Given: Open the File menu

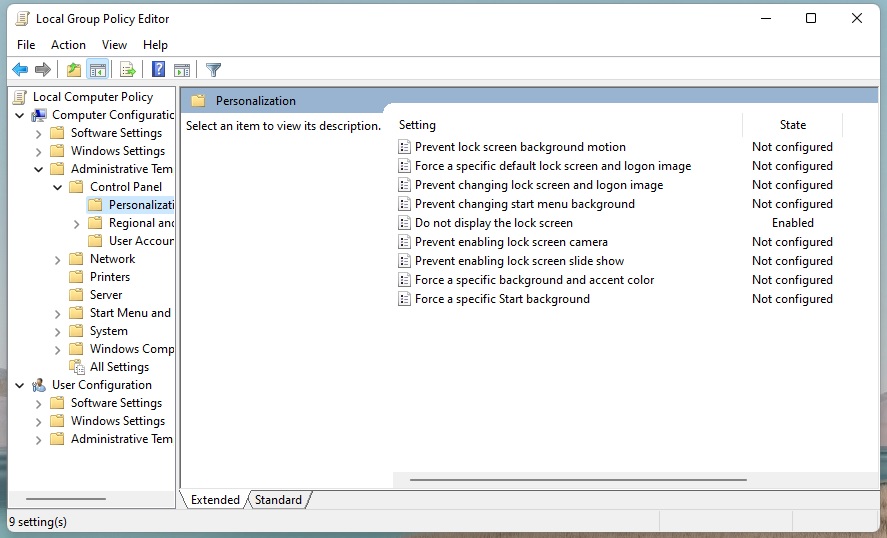Looking at the screenshot, I should tap(26, 45).
